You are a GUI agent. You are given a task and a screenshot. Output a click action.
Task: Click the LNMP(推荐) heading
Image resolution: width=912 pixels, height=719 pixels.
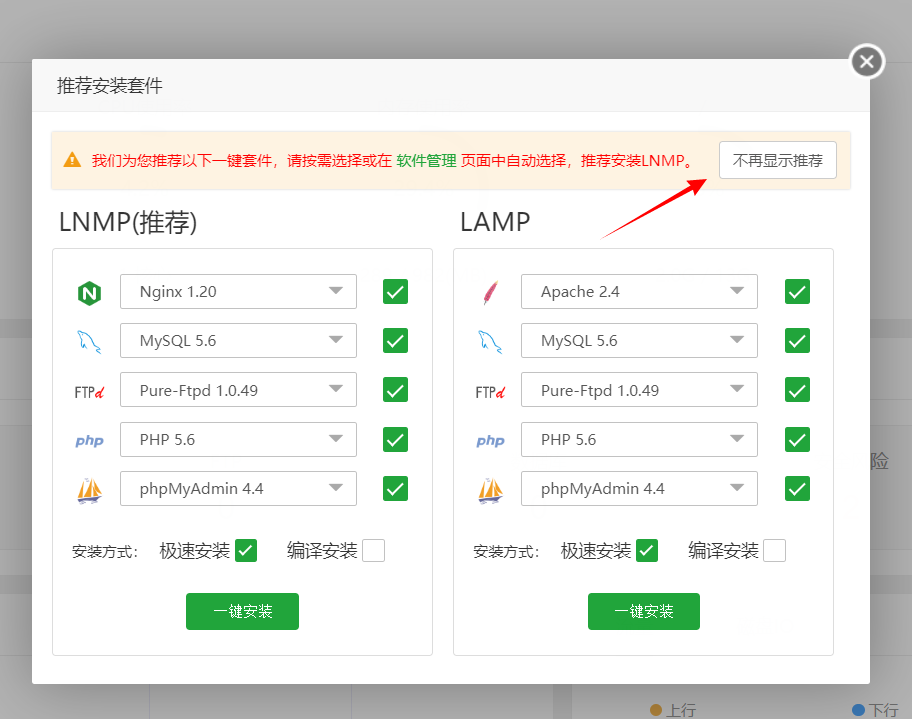tap(128, 222)
